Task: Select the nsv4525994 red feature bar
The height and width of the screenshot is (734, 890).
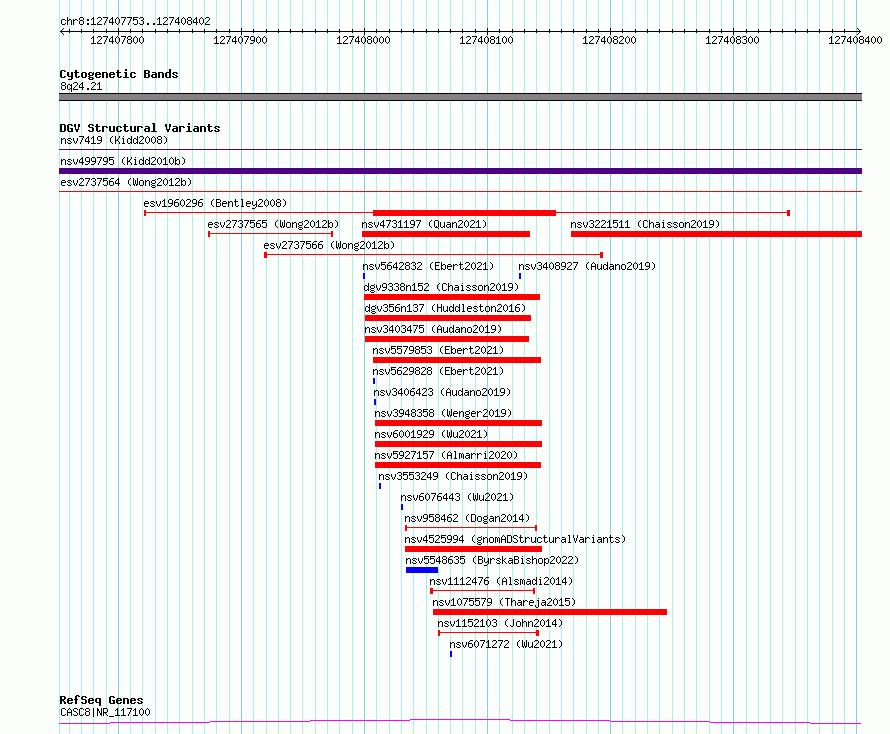Action: coord(473,549)
